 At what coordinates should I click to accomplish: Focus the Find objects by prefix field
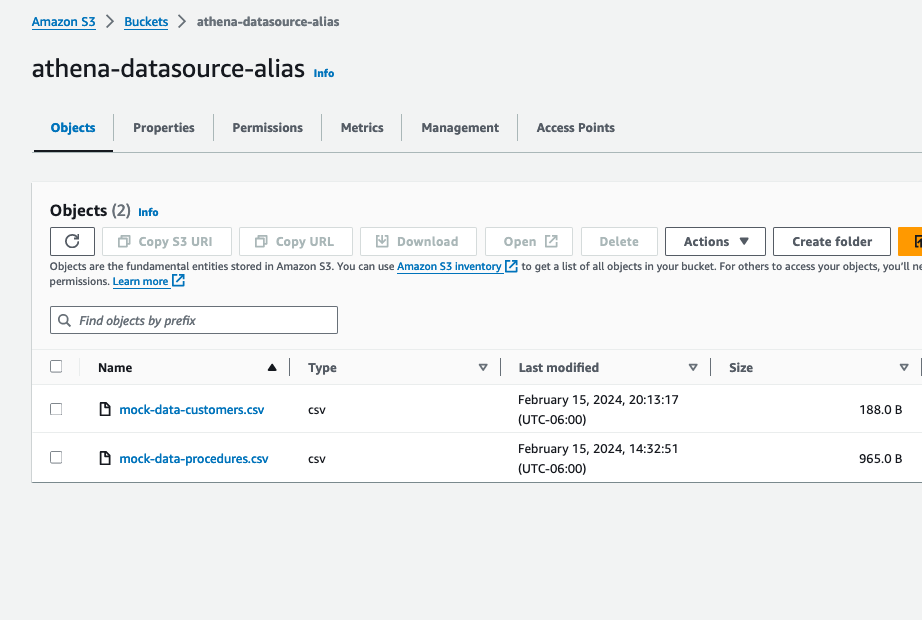click(194, 320)
